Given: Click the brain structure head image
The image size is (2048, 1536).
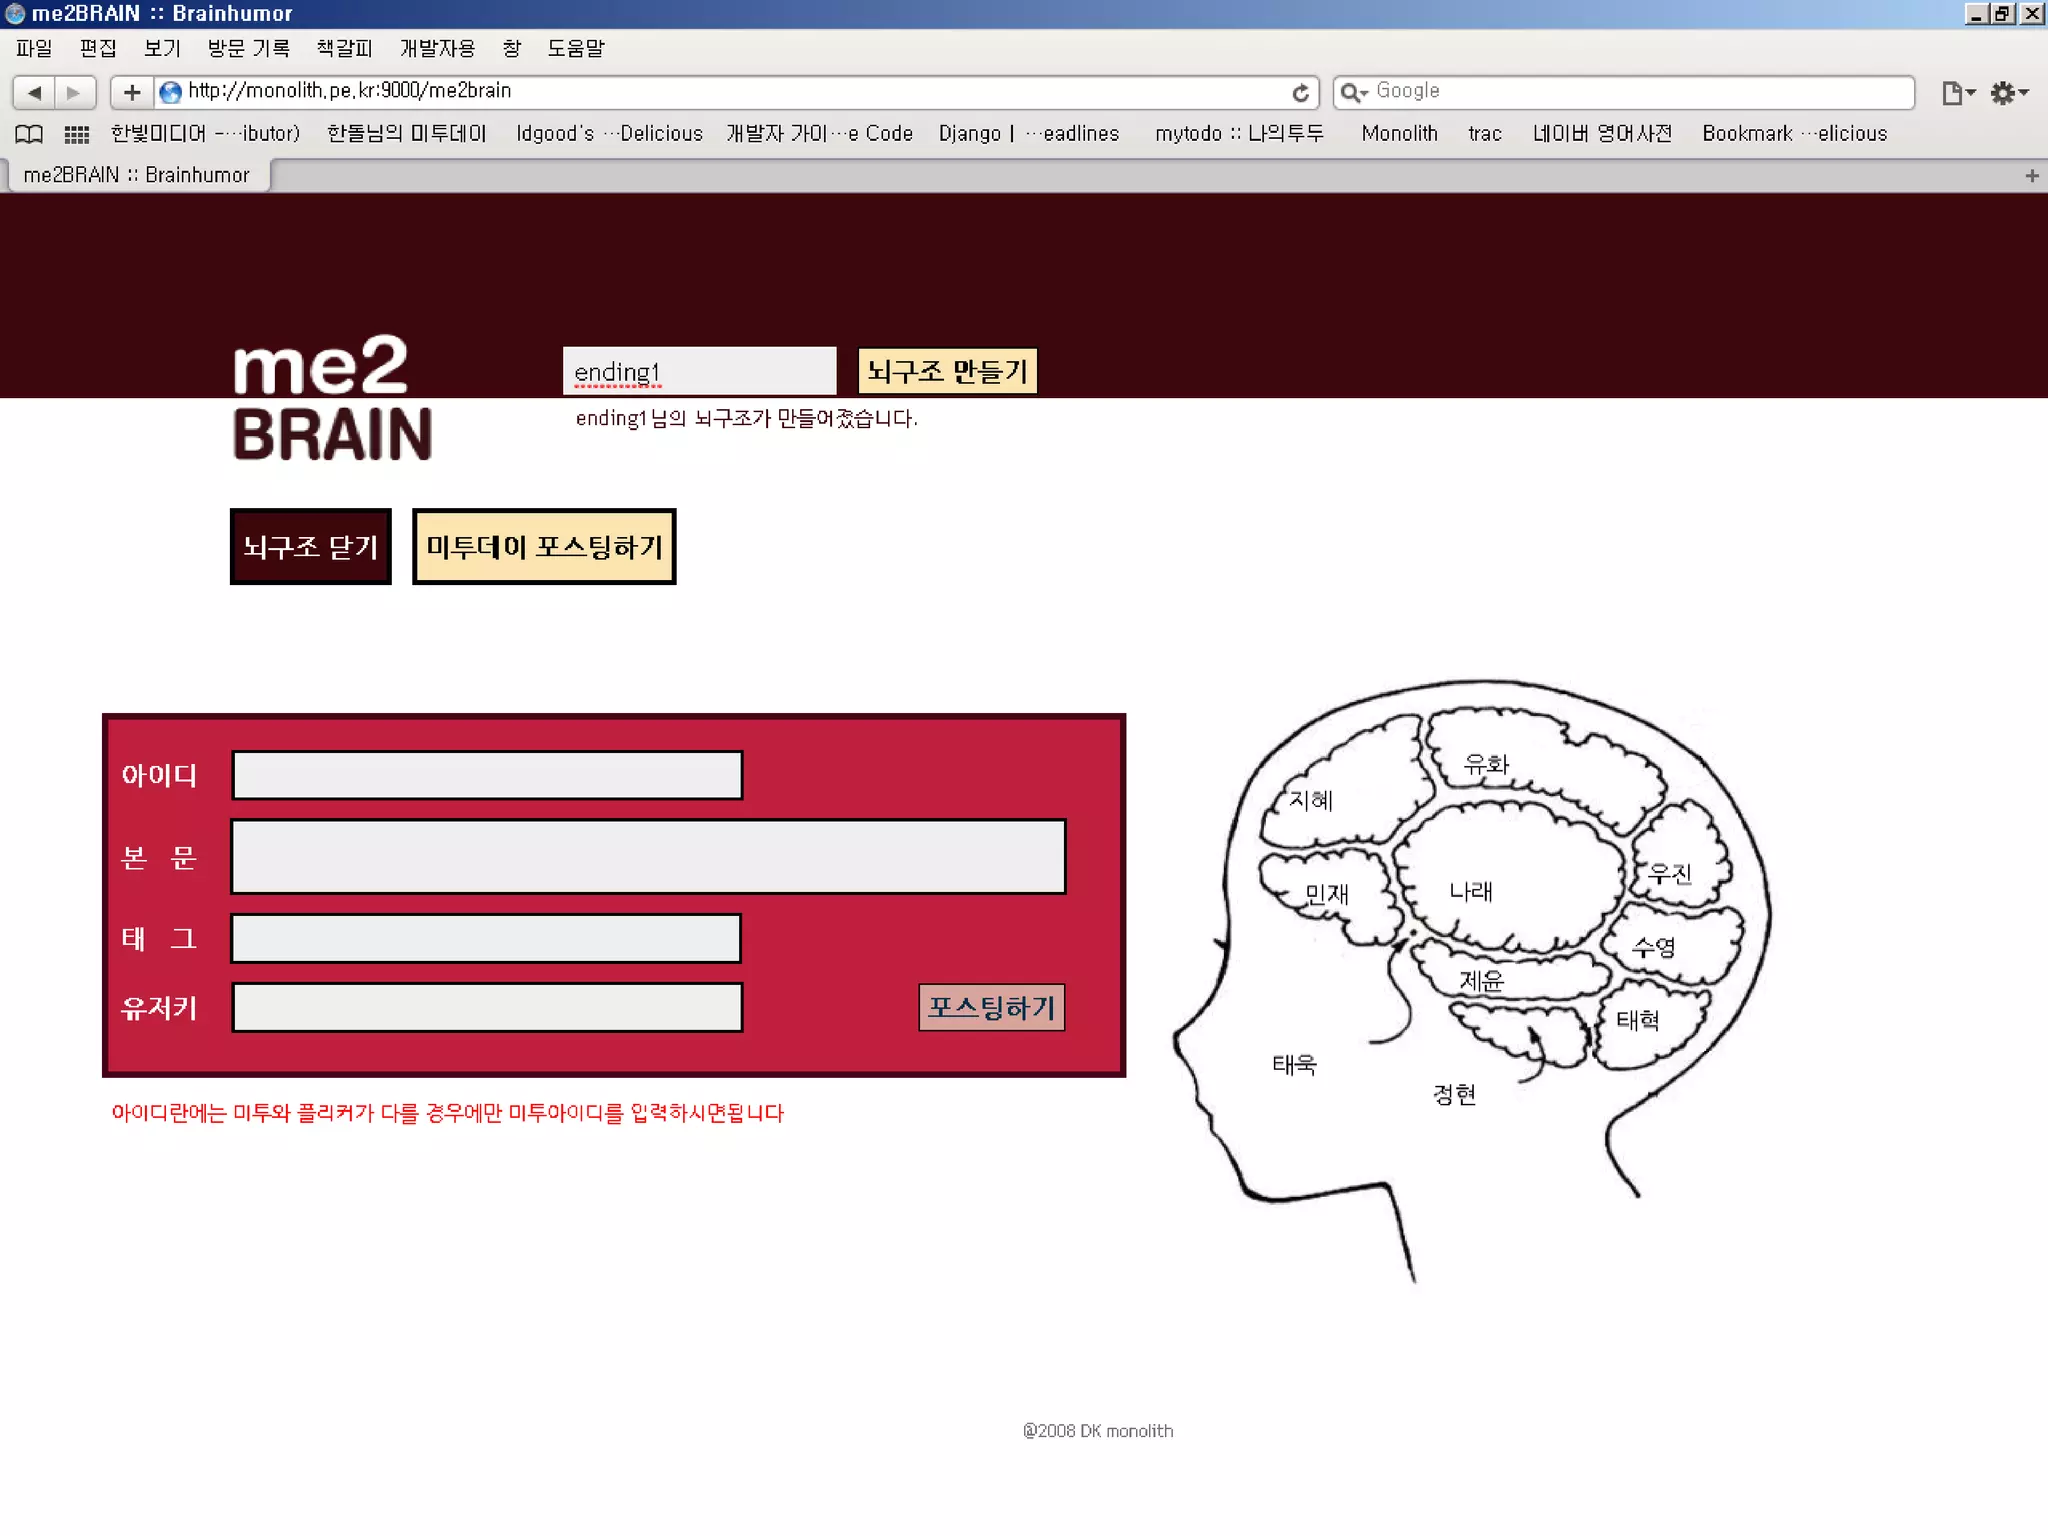Looking at the screenshot, I should (x=1471, y=980).
